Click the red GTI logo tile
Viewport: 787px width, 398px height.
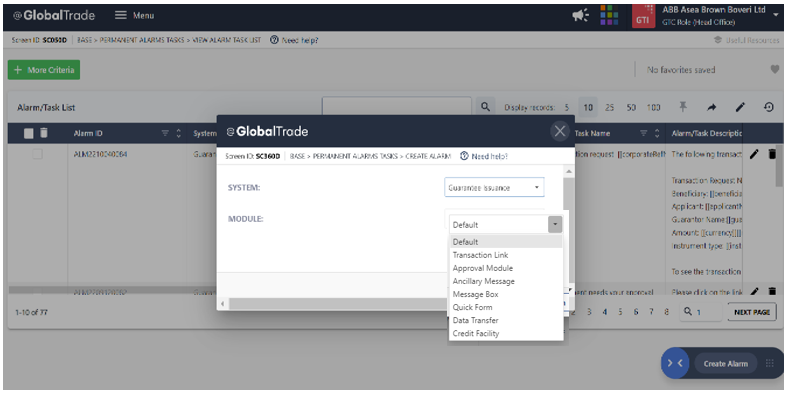pos(643,16)
